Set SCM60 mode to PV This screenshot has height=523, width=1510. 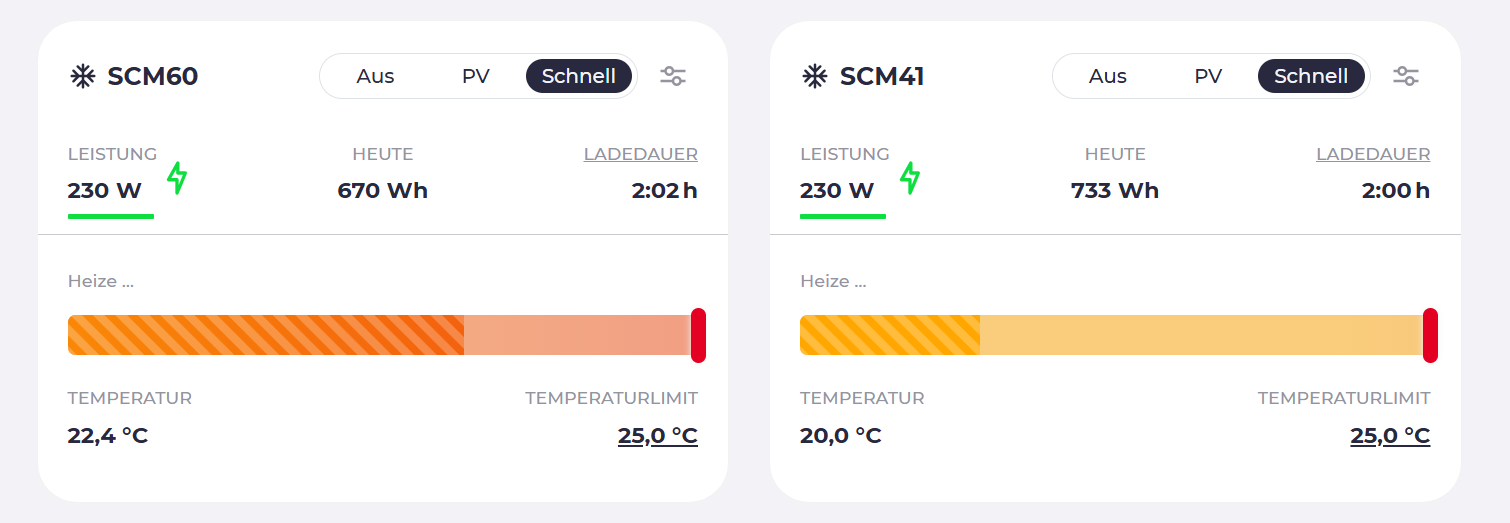[475, 76]
